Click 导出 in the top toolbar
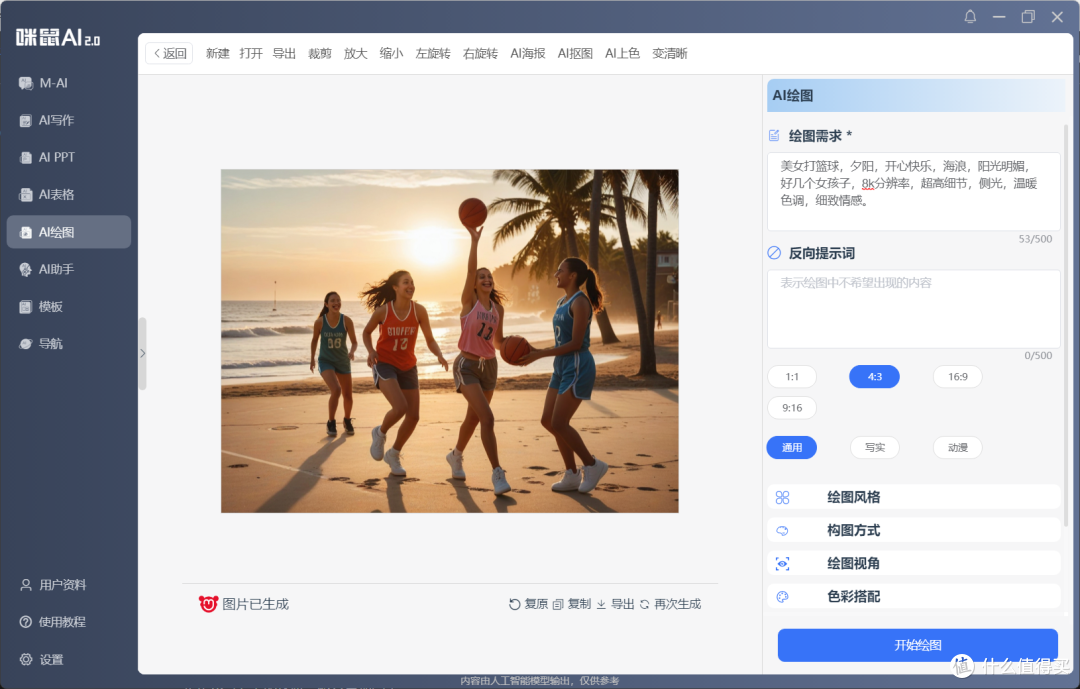The height and width of the screenshot is (689, 1080). [284, 54]
